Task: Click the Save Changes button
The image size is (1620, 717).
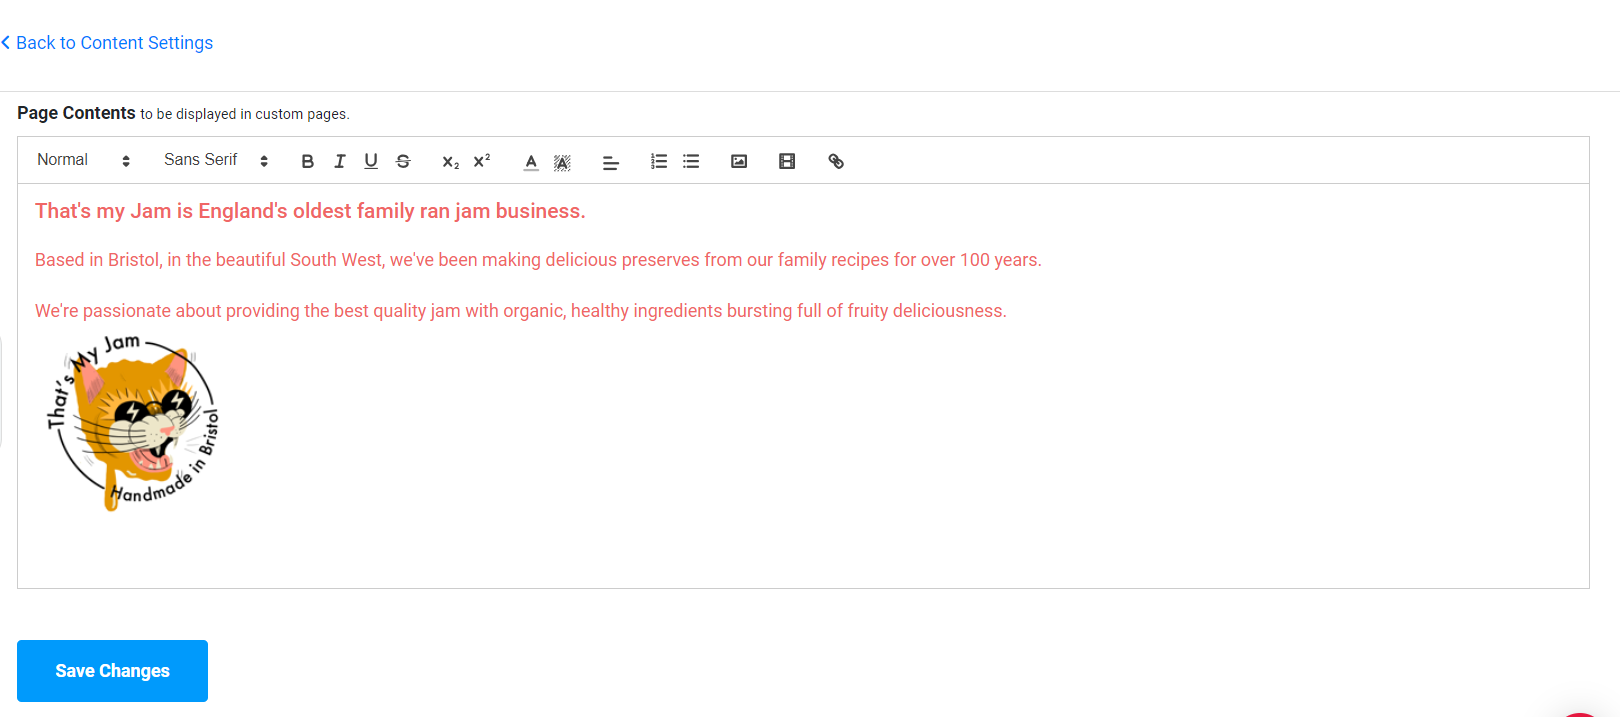Action: (x=112, y=671)
